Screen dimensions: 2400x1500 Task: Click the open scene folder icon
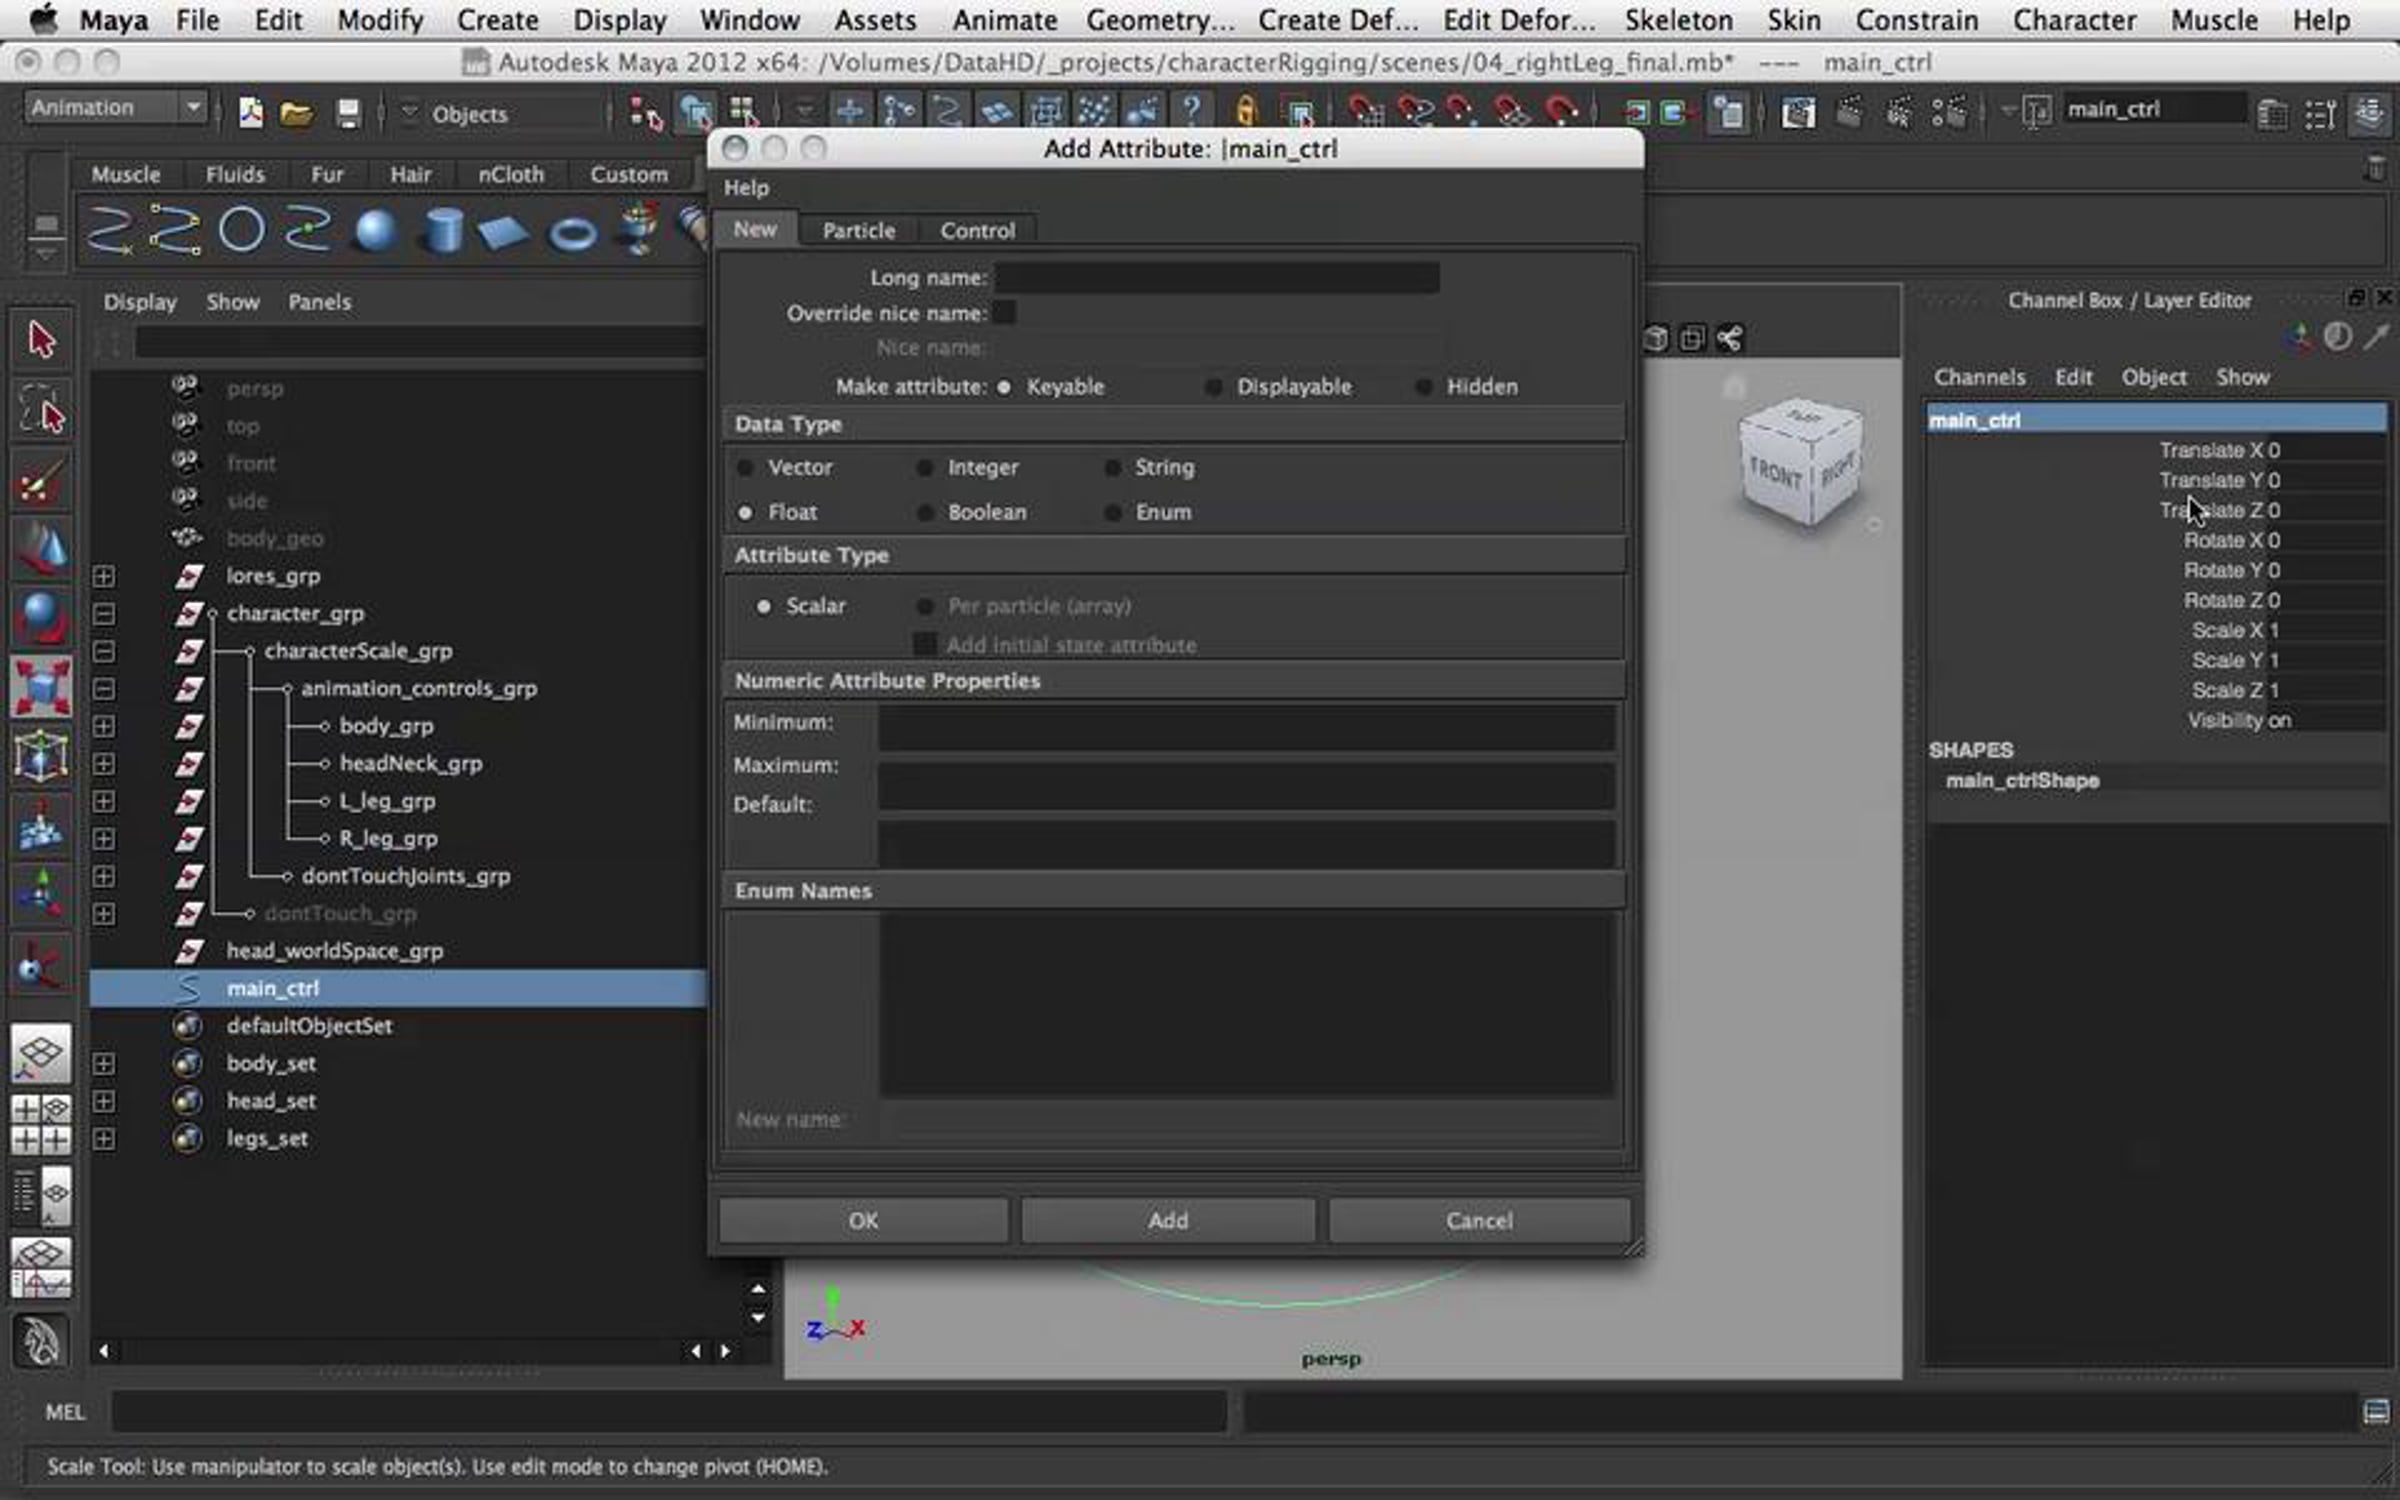click(296, 113)
